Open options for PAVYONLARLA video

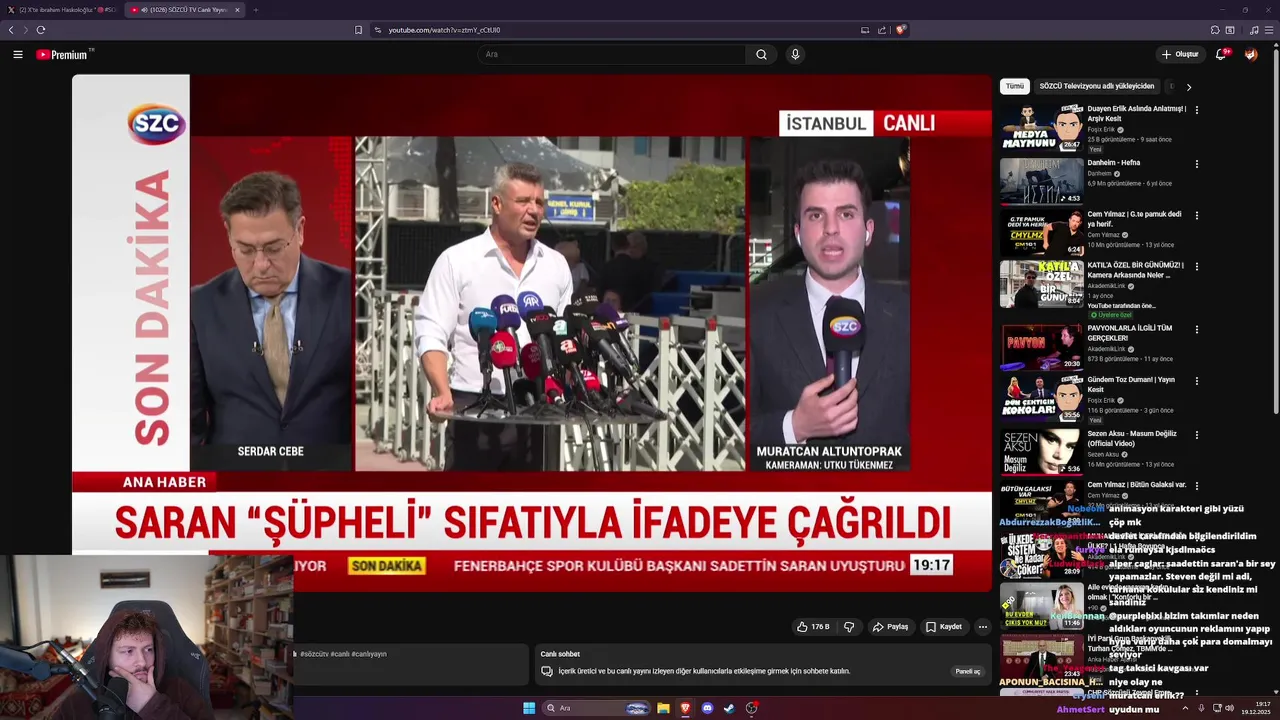1197,330
